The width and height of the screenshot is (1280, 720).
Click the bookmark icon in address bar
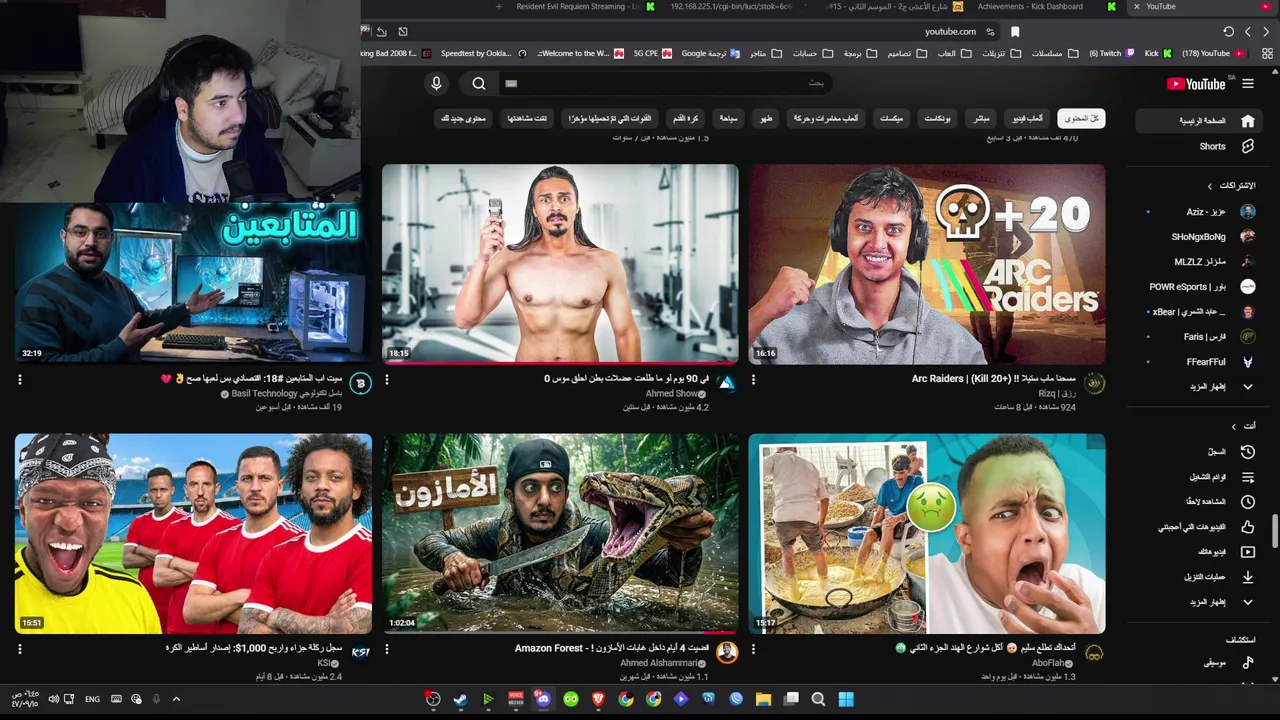[x=1015, y=31]
